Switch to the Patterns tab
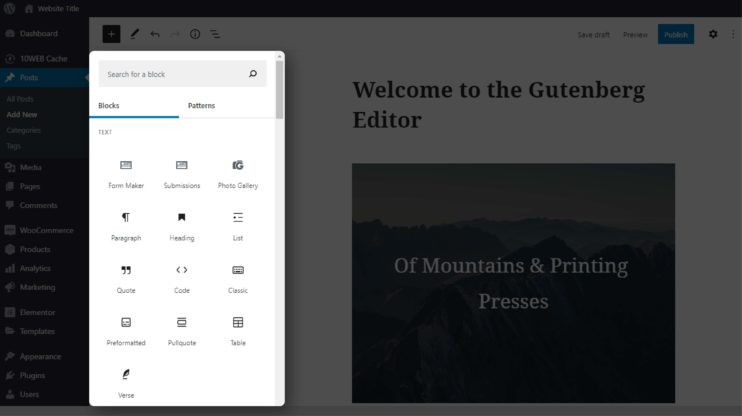The height and width of the screenshot is (416, 742). [201, 106]
